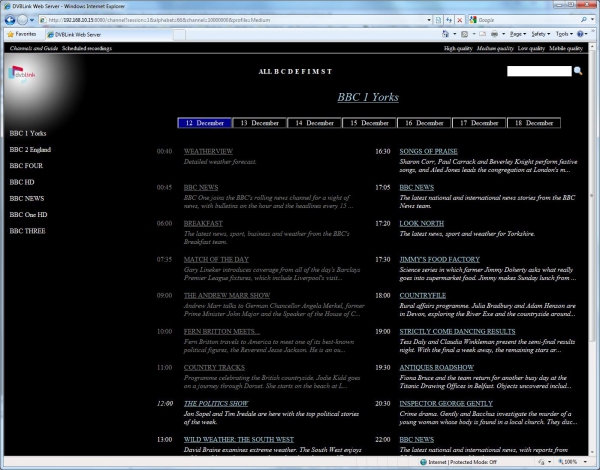Select Mobile quality profile
This screenshot has height=470, width=600.
(x=566, y=48)
